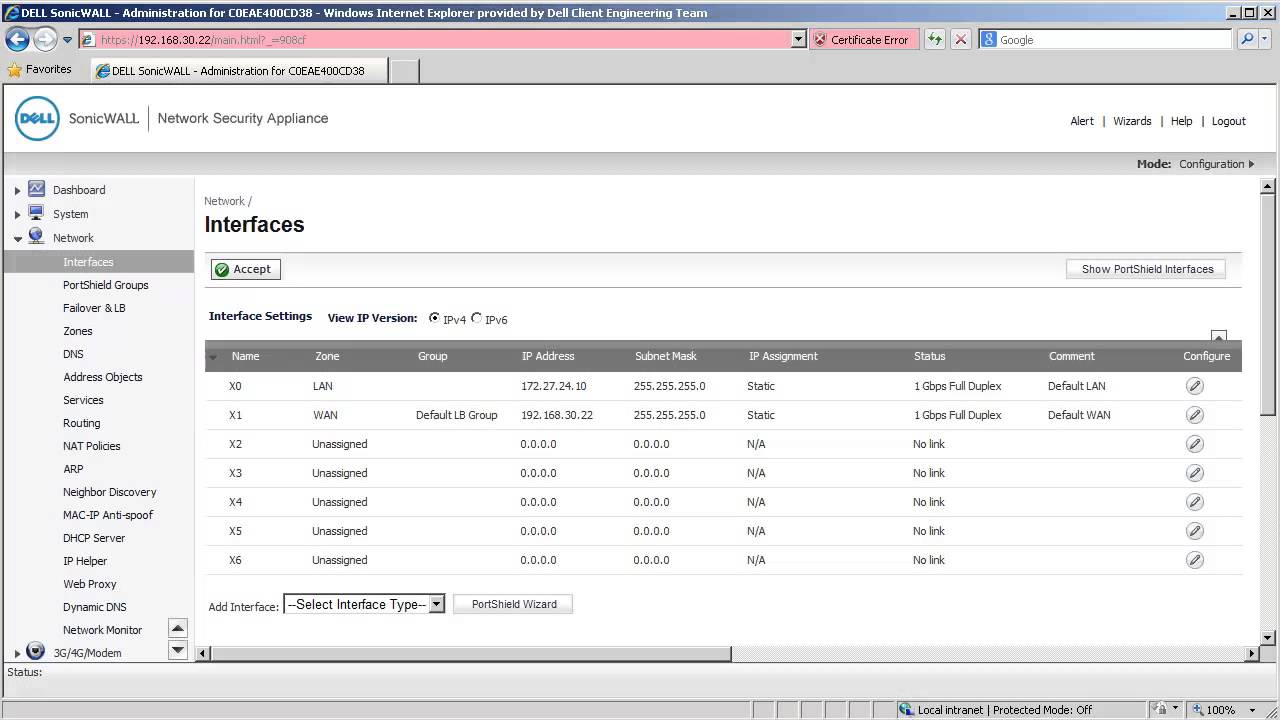Open the NAT Policies menu item
The height and width of the screenshot is (720, 1280).
pos(91,446)
